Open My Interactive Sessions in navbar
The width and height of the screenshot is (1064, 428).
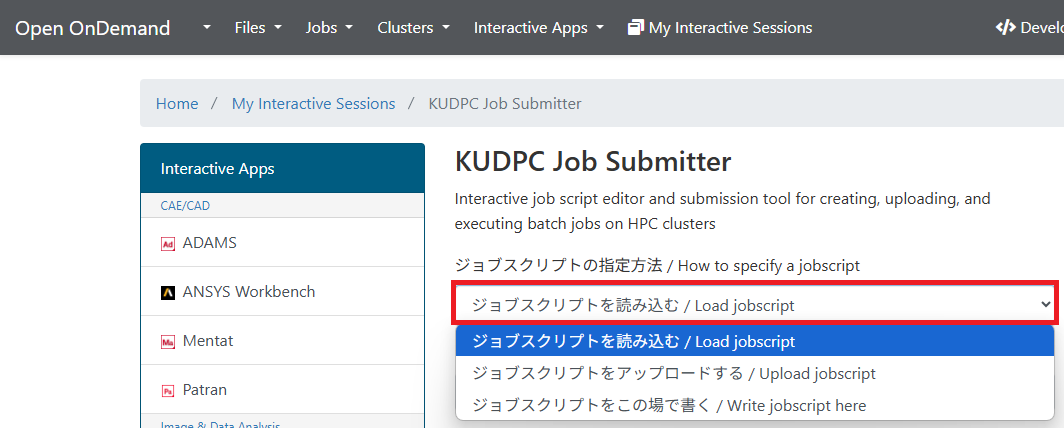pos(721,28)
